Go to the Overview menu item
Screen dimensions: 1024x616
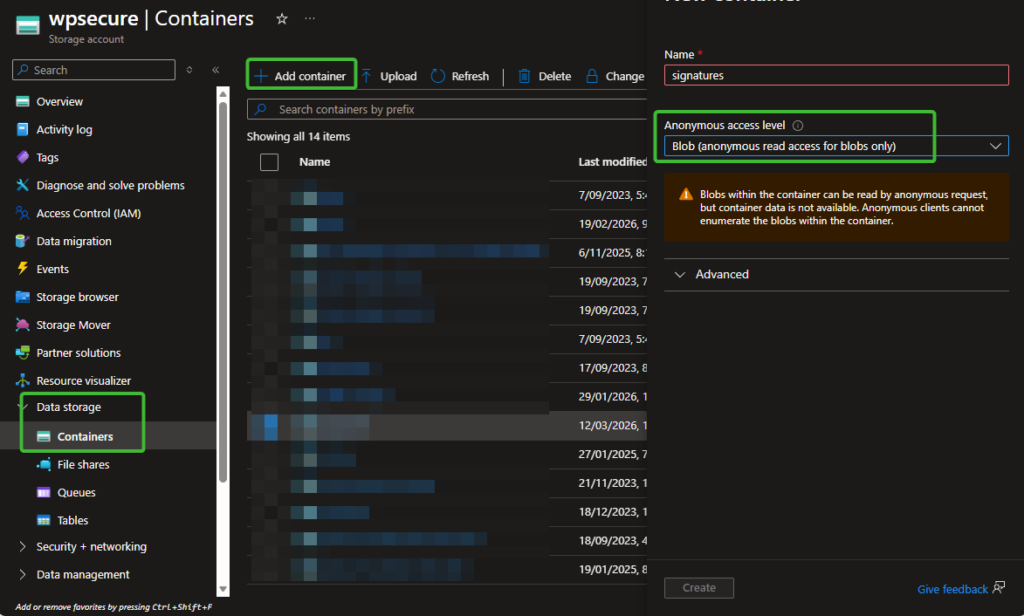(59, 102)
